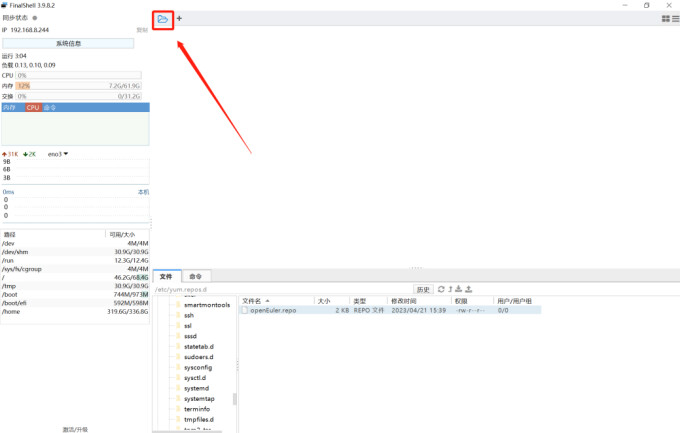Switch to grid layout view icon
The height and width of the screenshot is (433, 681).
coord(666,18)
